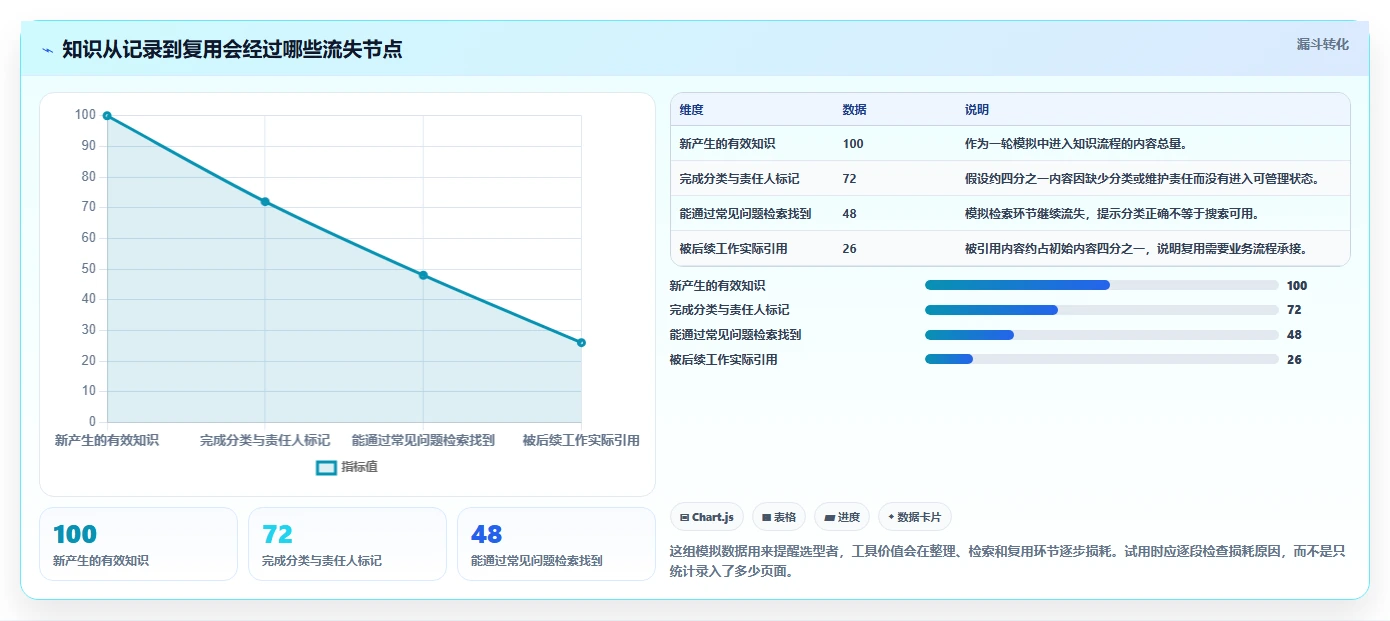1390x621 pixels.
Task: Select the 表格 chip
Action: click(779, 517)
